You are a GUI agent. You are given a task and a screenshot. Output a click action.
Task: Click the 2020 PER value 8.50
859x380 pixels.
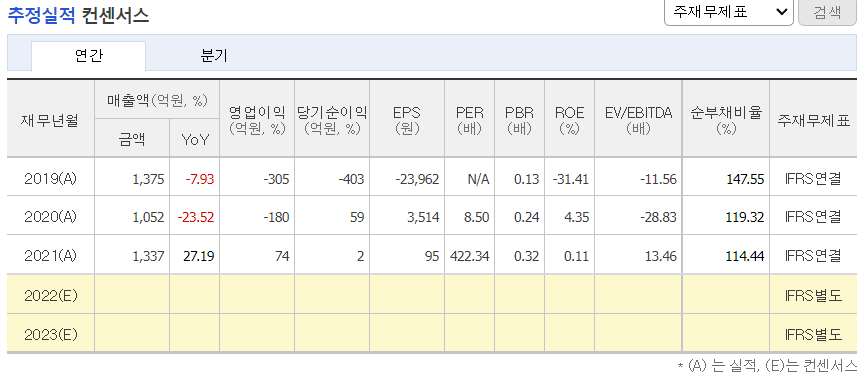click(477, 217)
